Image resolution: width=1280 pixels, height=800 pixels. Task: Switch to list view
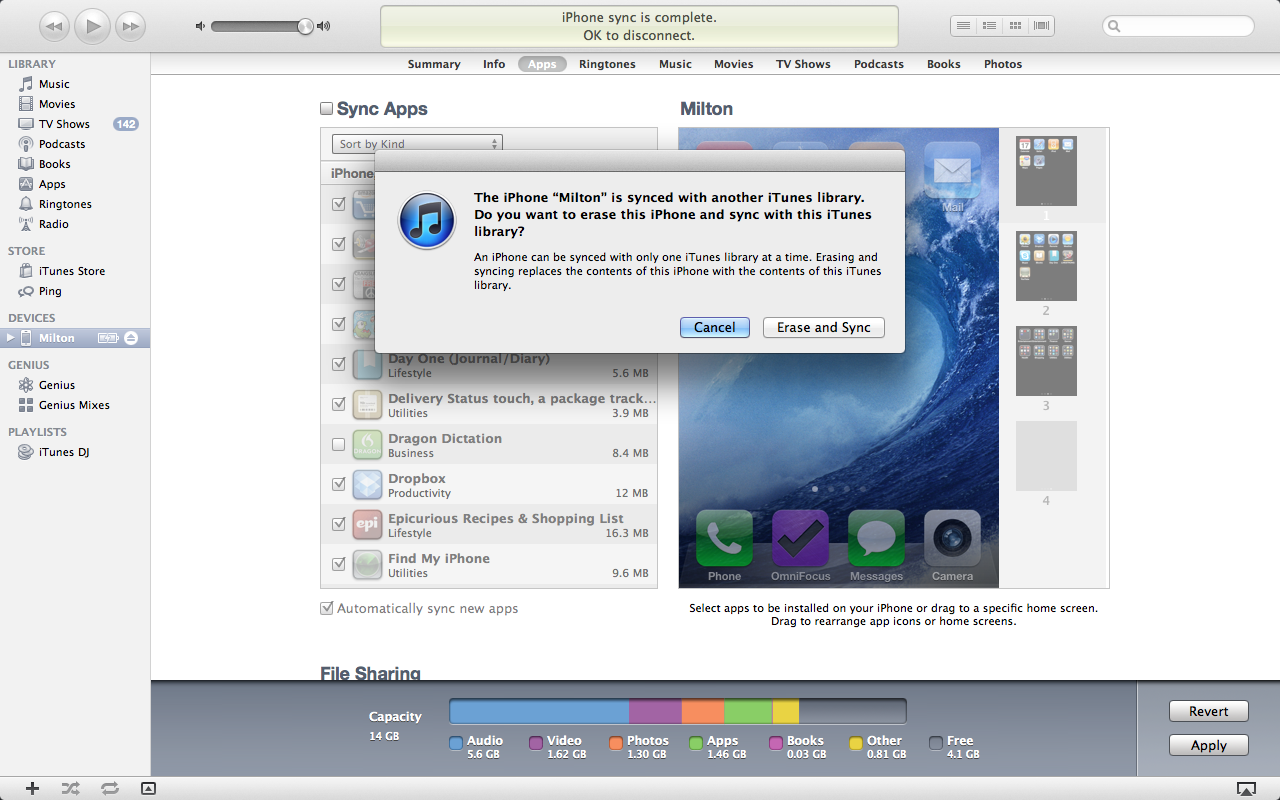click(963, 26)
